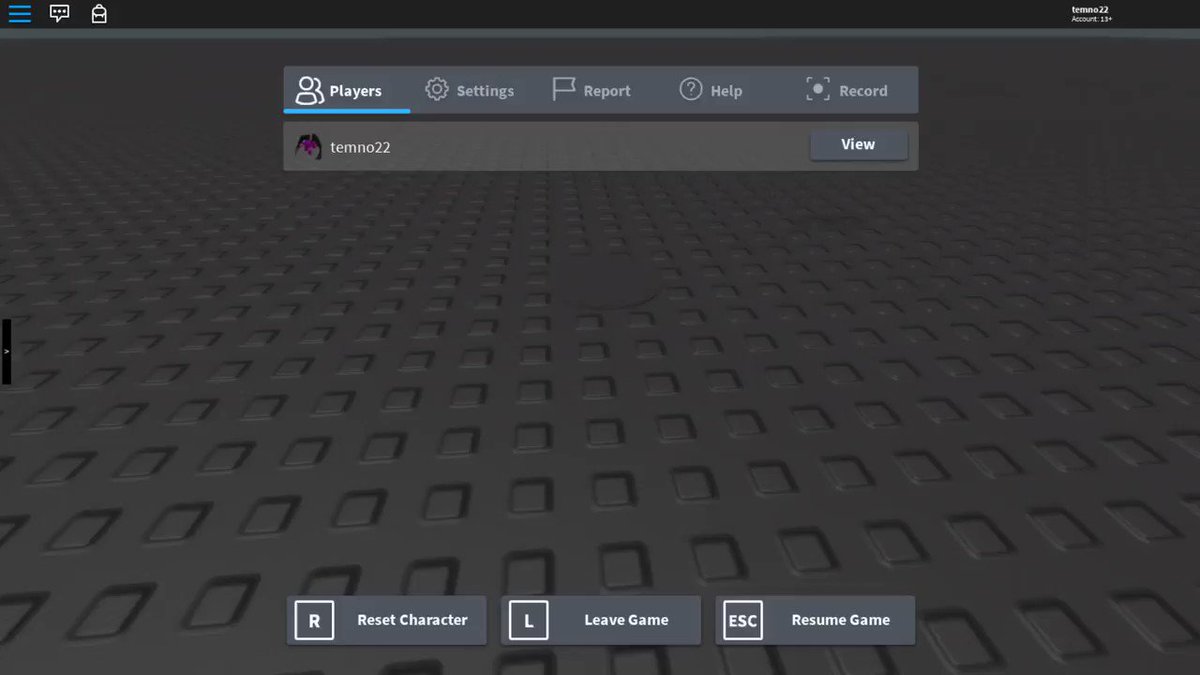
Task: Expand the left edge side panel arrow
Action: coord(6,352)
